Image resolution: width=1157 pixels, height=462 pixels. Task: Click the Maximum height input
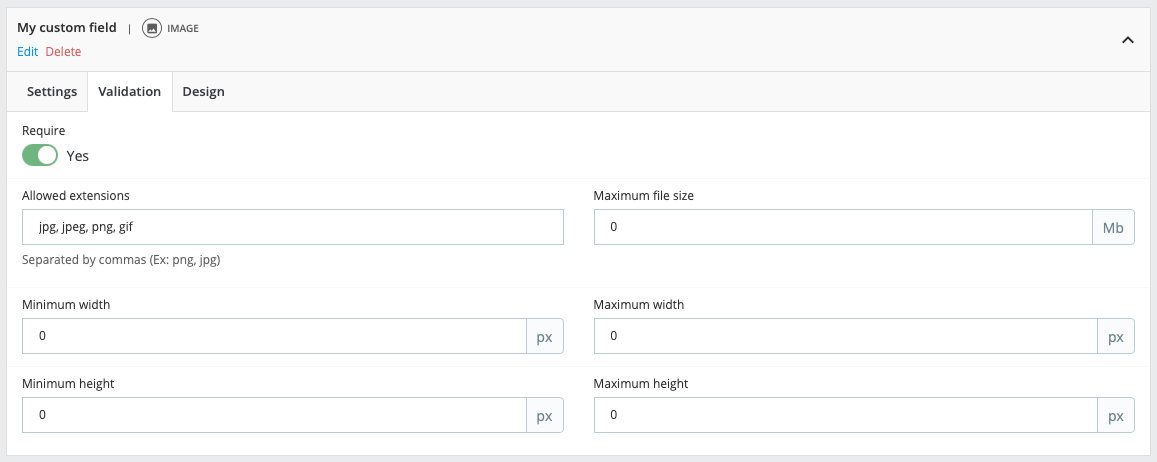click(845, 415)
